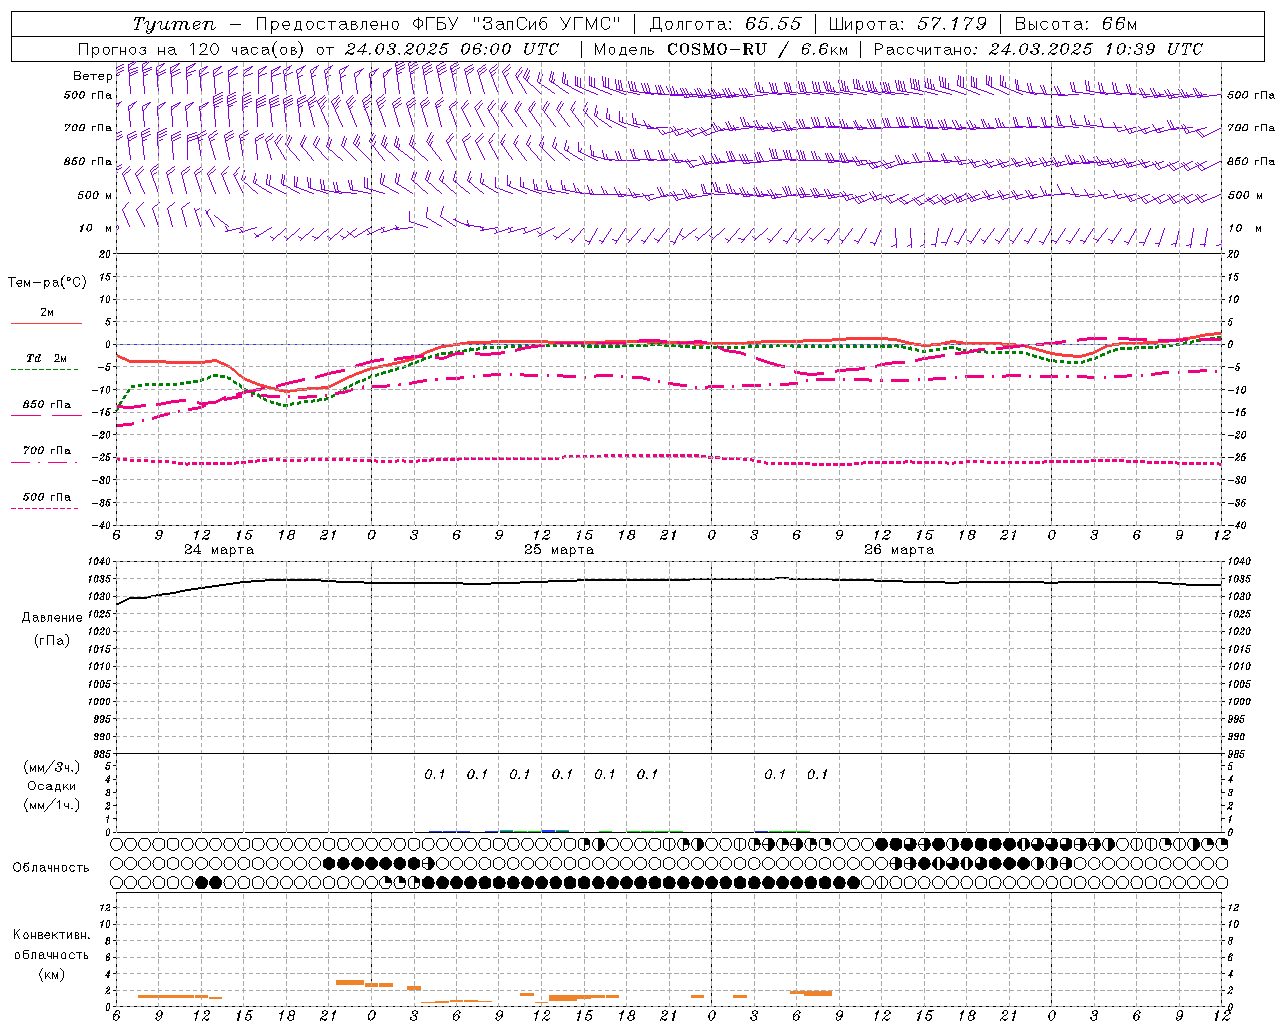Image resolution: width=1280 pixels, height=1024 pixels.
Task: Select the "Модель COSMO-RU / 6.6км" text
Action: (721, 49)
